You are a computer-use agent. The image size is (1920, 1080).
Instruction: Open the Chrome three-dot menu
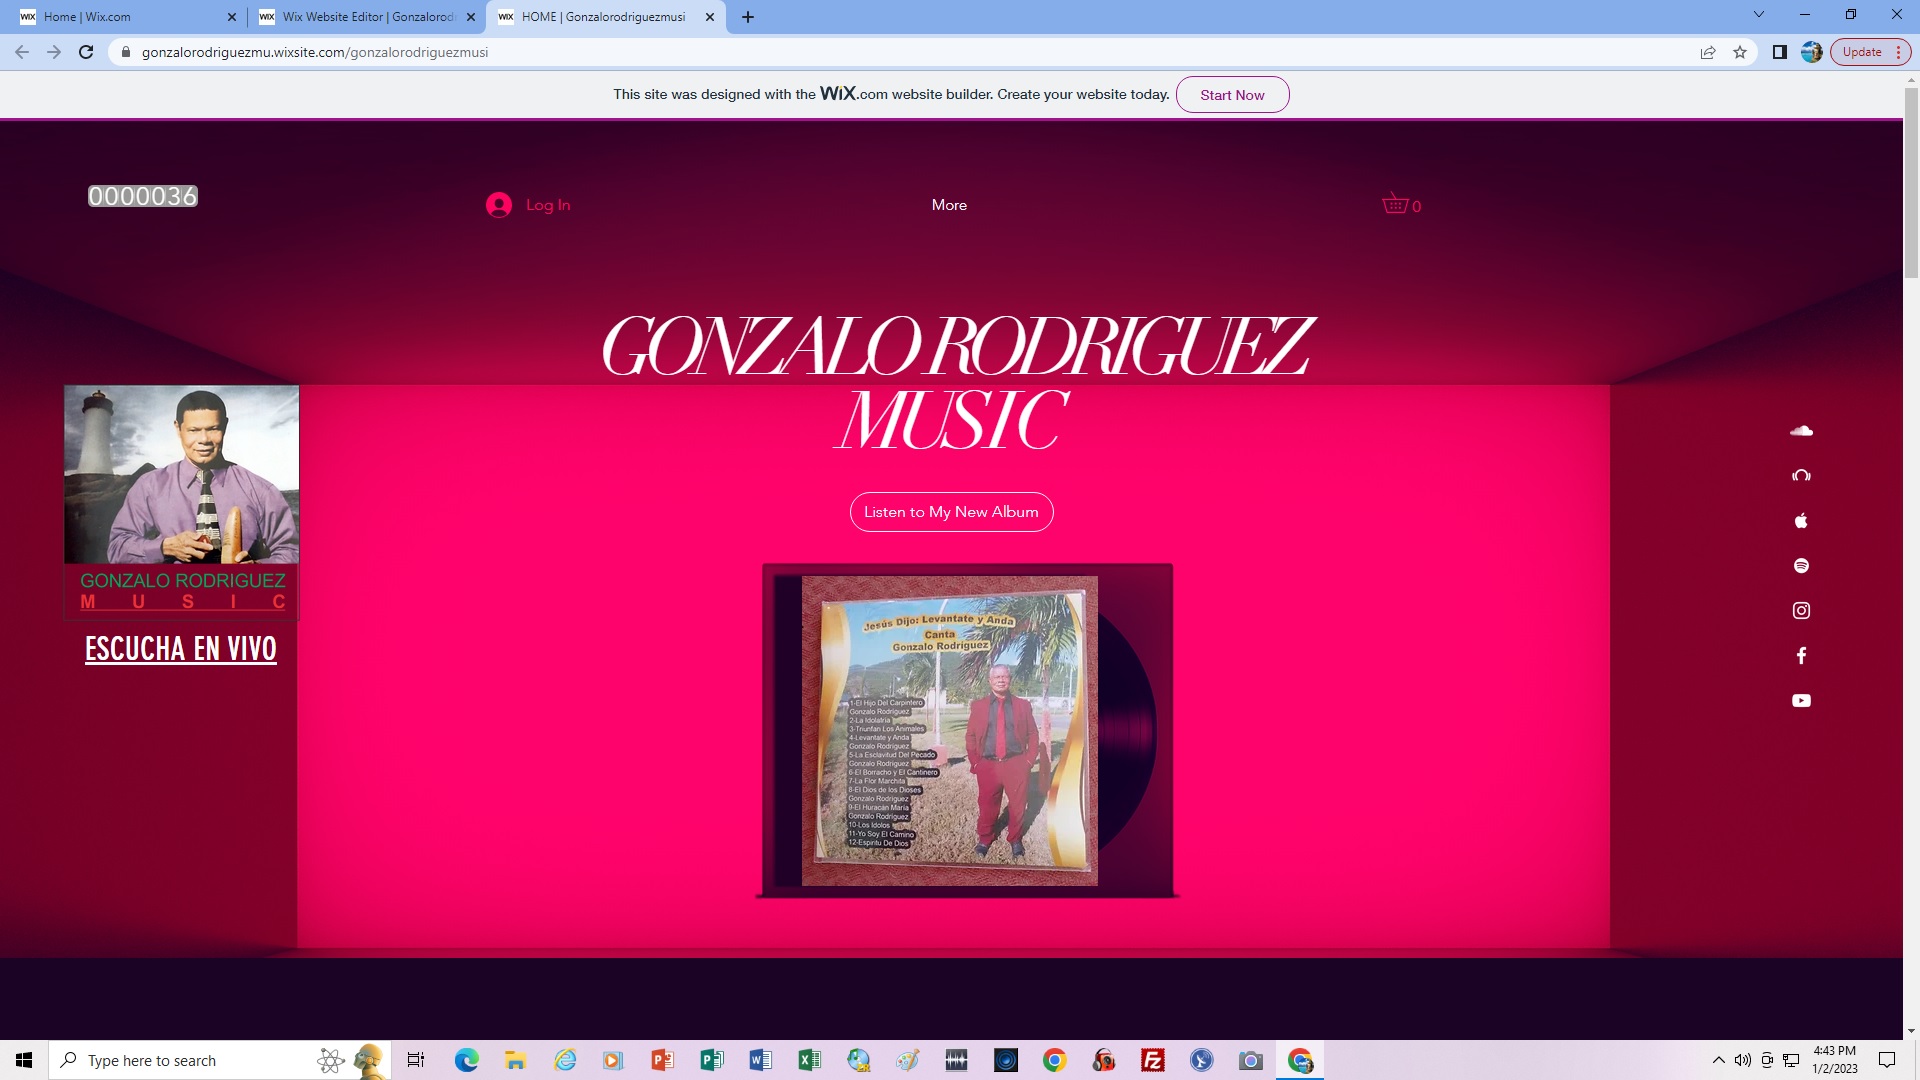[1898, 52]
